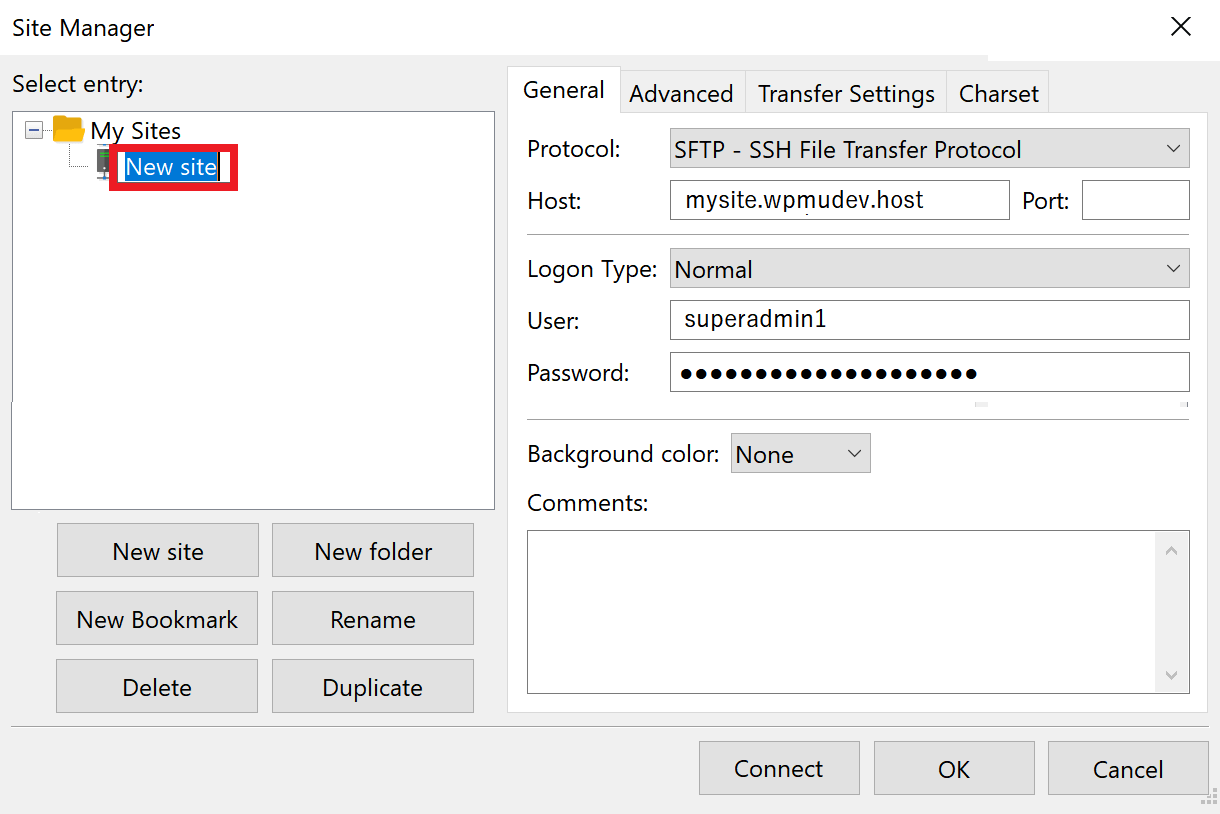Viewport: 1220px width, 814px height.
Task: Select the Charset tab
Action: [x=998, y=94]
